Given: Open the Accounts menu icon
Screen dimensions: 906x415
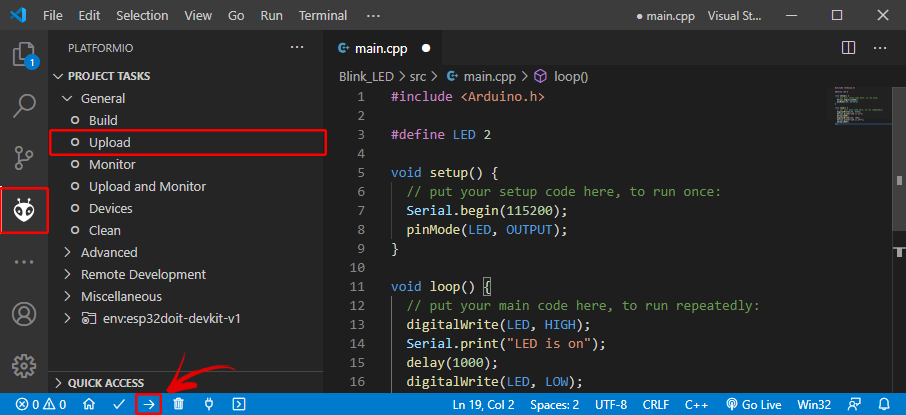Looking at the screenshot, I should [24, 314].
